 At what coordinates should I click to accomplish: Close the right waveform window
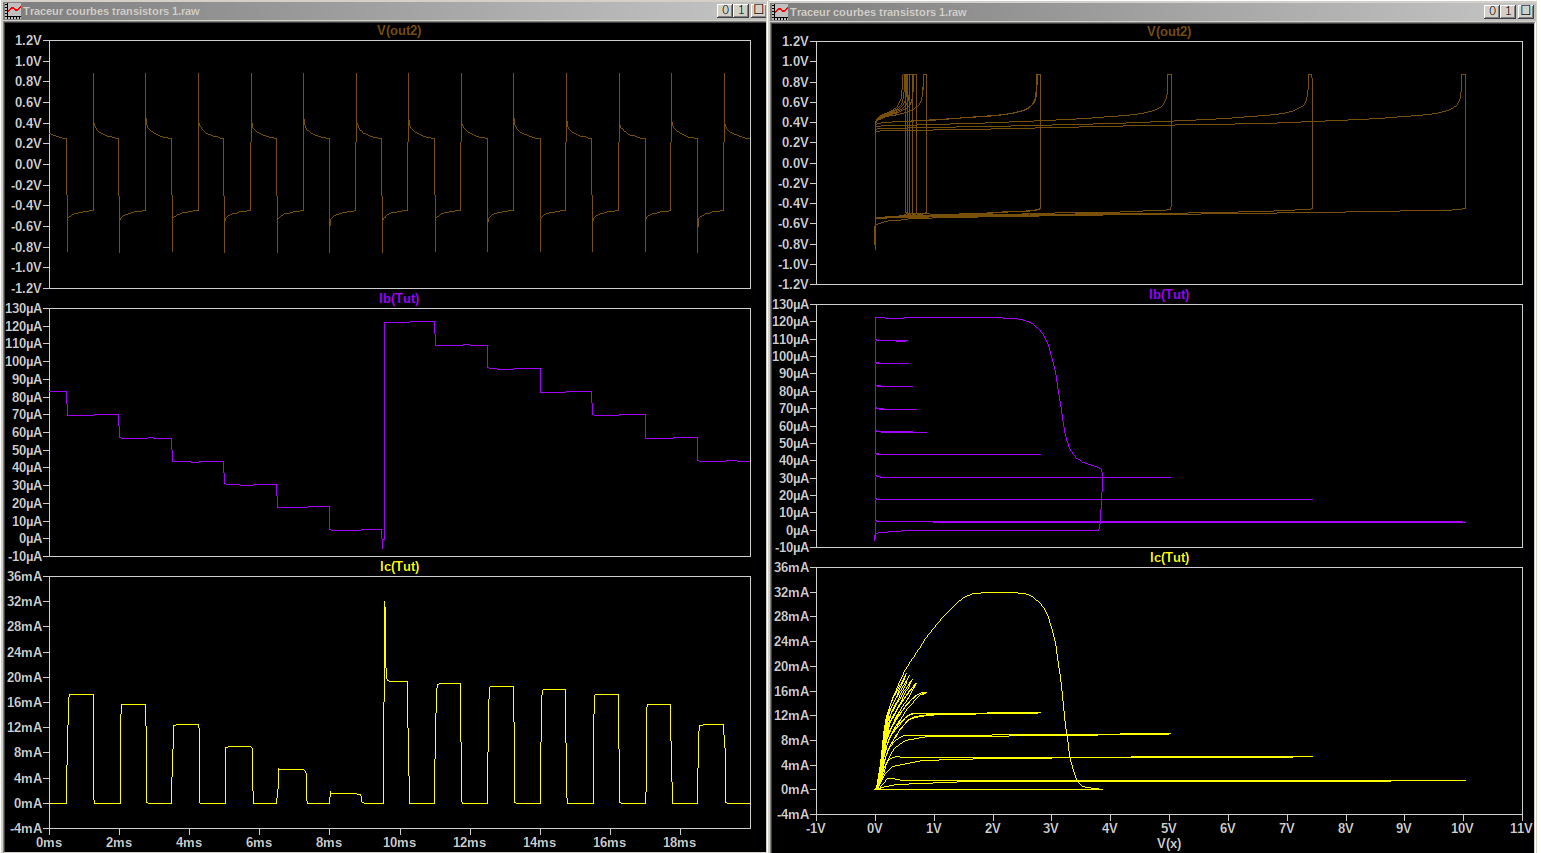pyautogui.click(x=1525, y=11)
